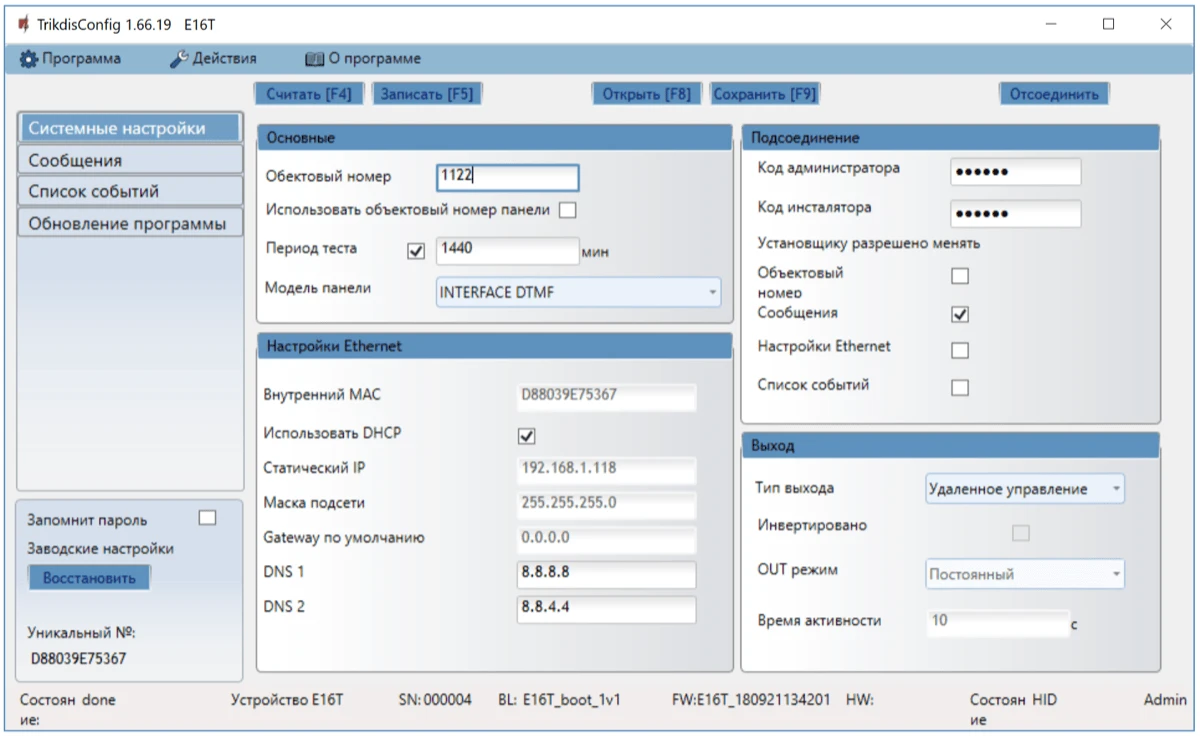Click the DNS 1 input field
The height and width of the screenshot is (737, 1200).
click(x=605, y=574)
